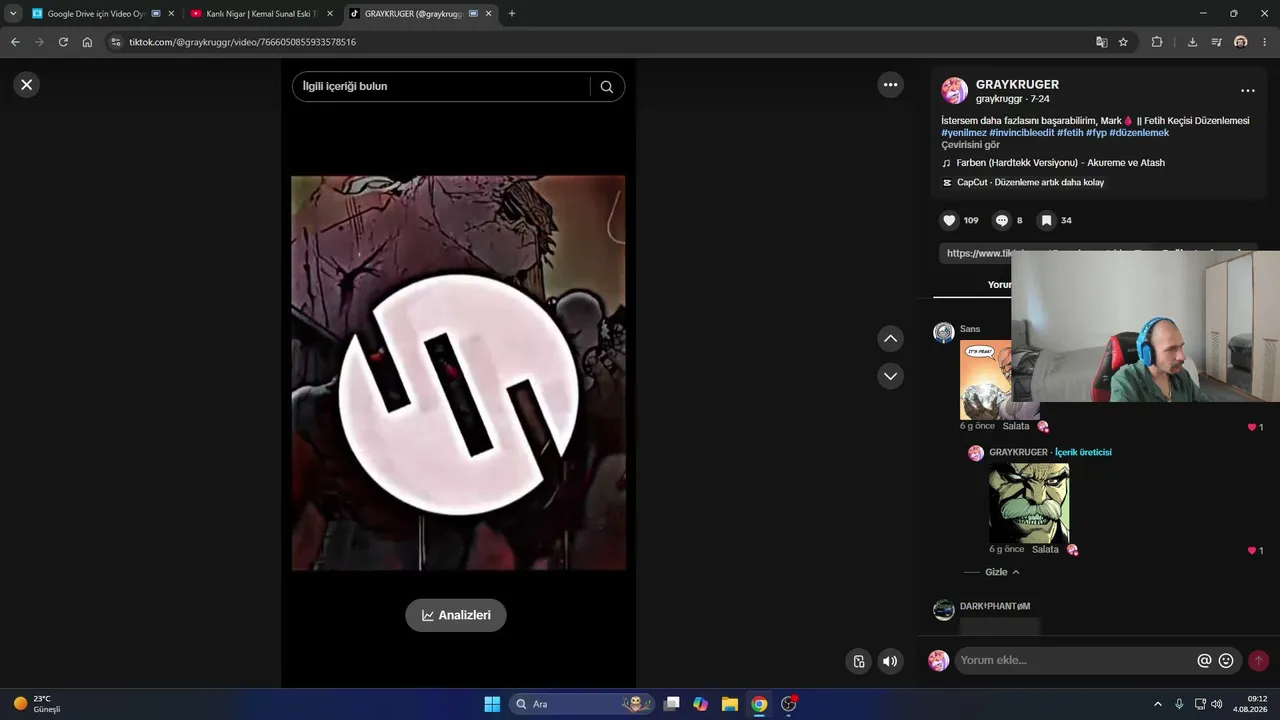Collapse replies with the Gizle button

(x=1002, y=572)
